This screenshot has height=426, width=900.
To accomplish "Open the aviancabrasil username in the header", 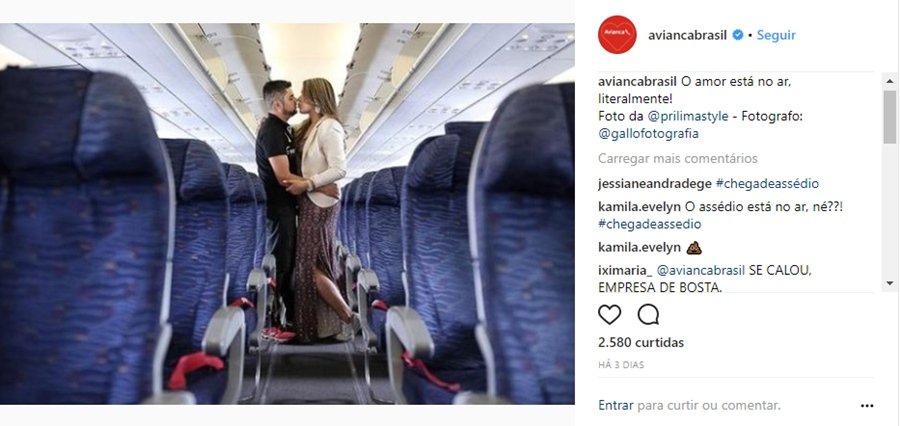I will (x=688, y=35).
